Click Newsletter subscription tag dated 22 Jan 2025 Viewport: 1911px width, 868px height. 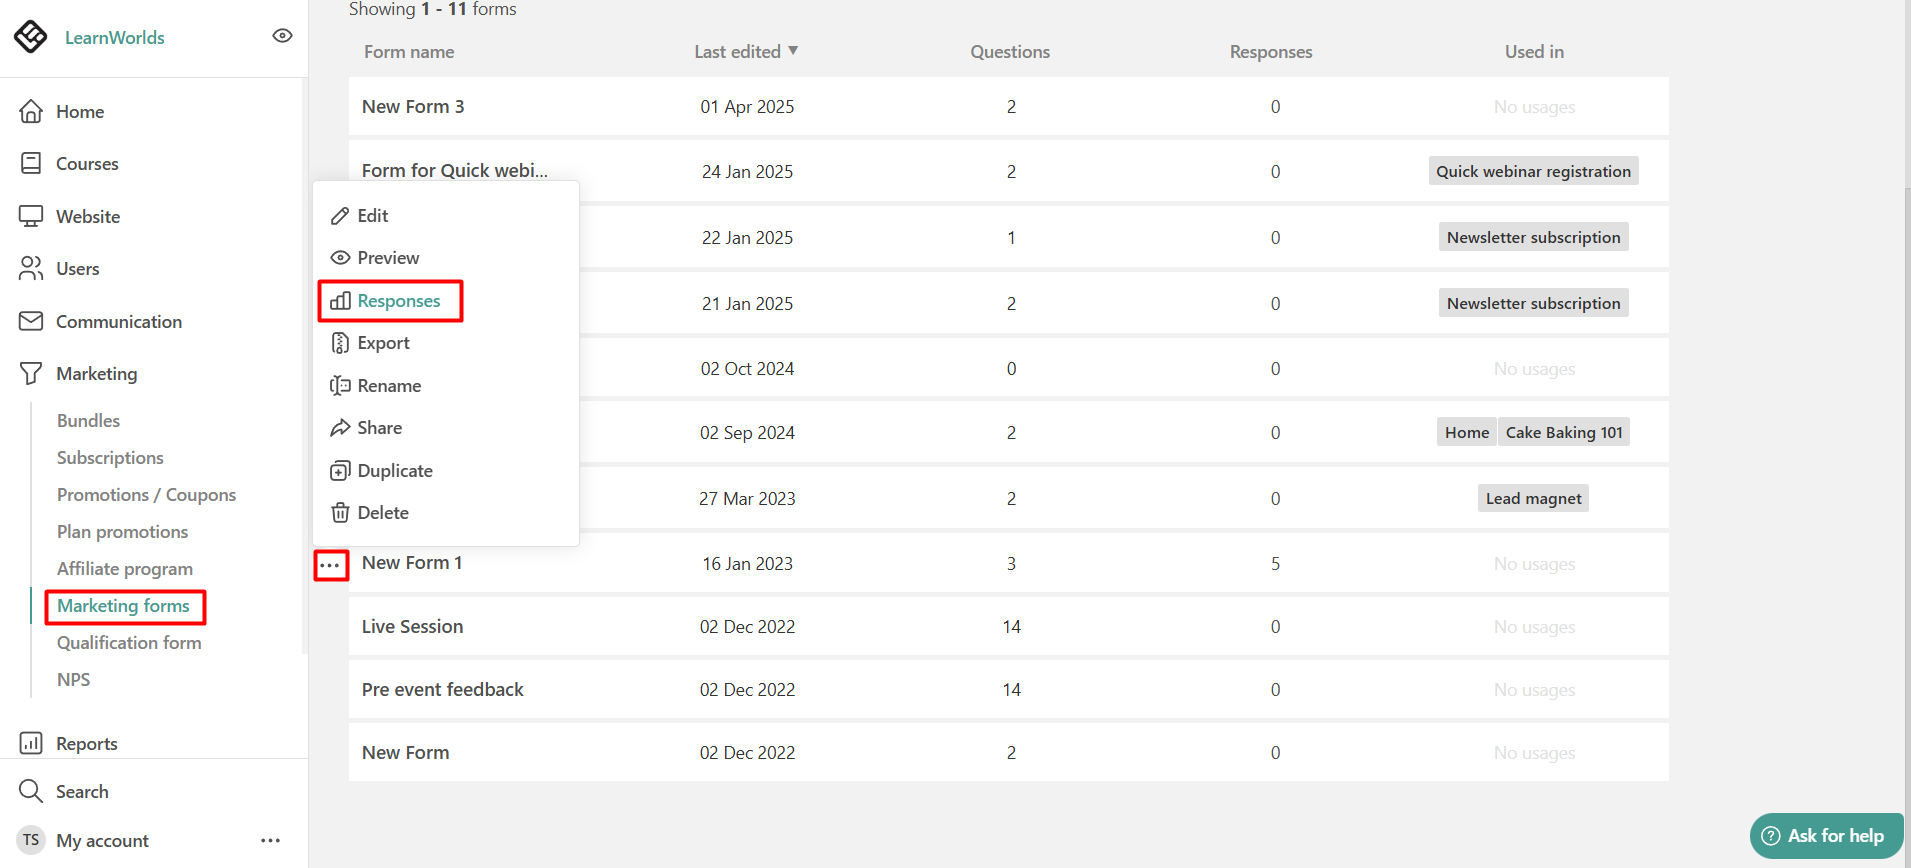click(1533, 237)
